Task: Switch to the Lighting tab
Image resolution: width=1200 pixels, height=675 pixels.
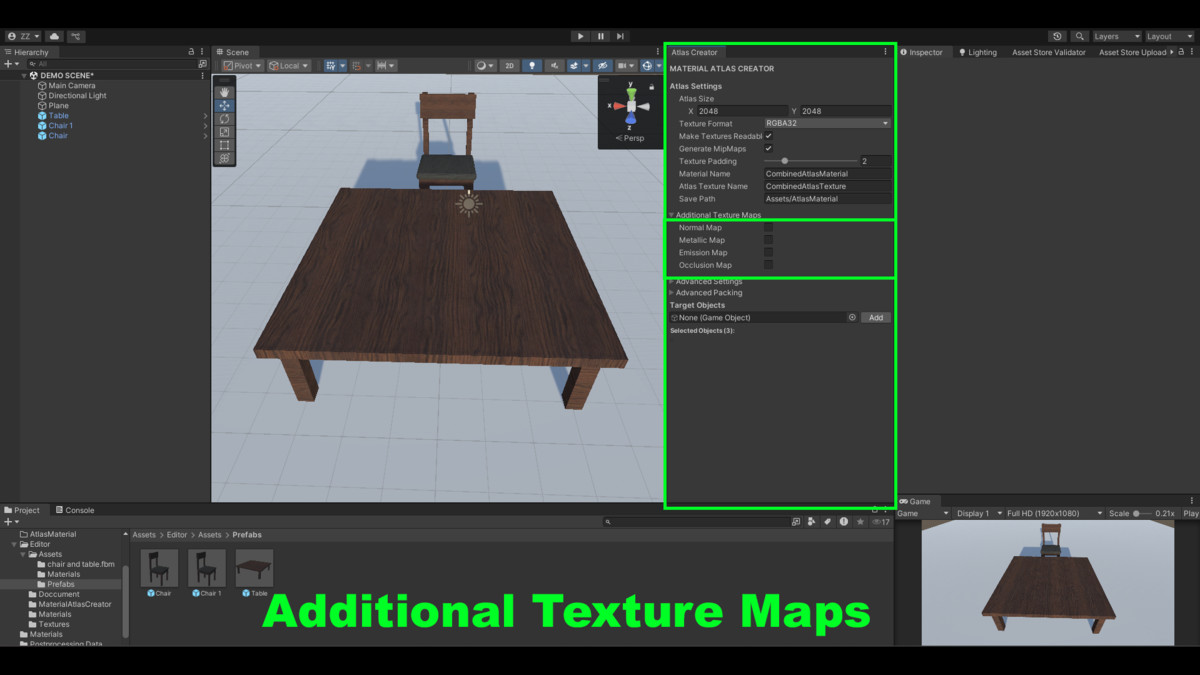Action: coord(978,52)
